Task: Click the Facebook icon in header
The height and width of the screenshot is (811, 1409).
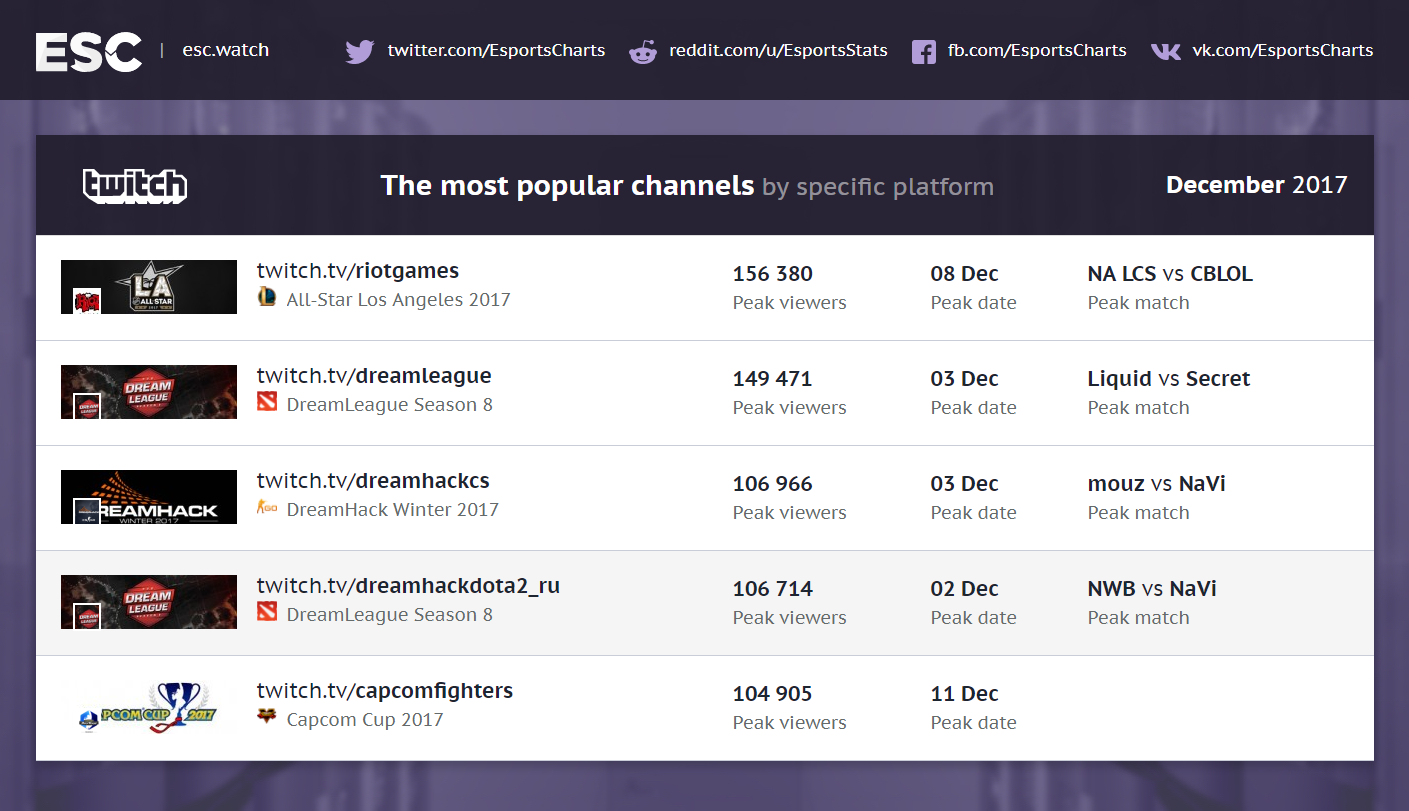Action: [x=924, y=51]
